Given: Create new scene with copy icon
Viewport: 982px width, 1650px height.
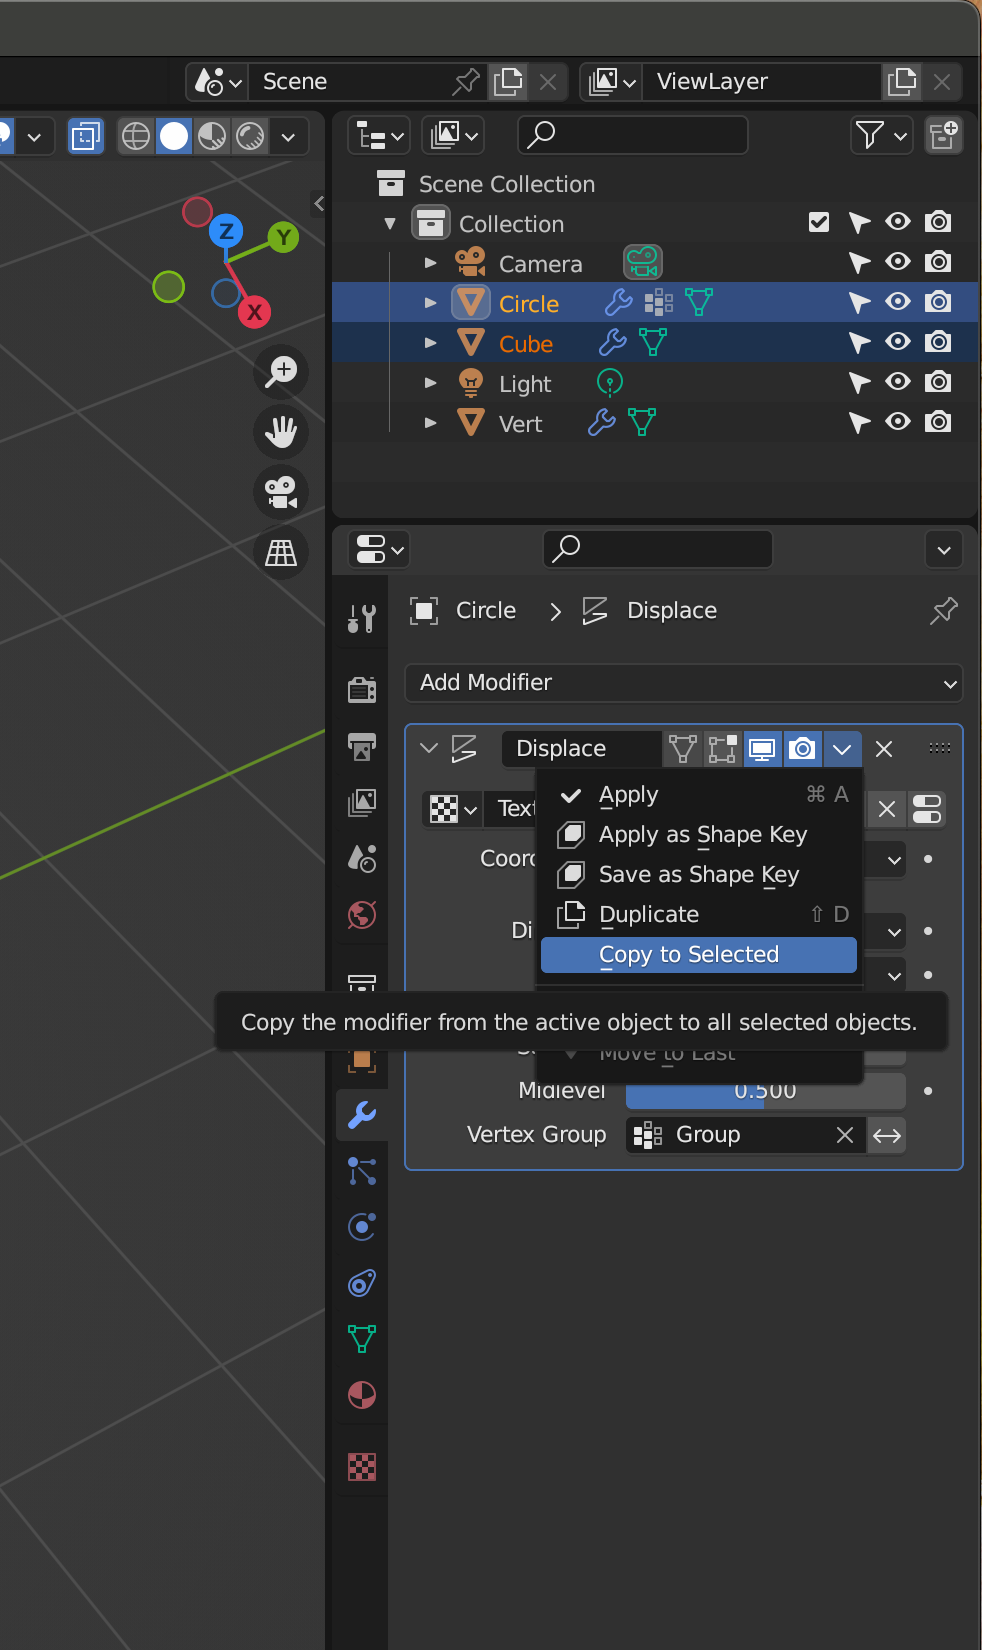Looking at the screenshot, I should click(x=508, y=82).
